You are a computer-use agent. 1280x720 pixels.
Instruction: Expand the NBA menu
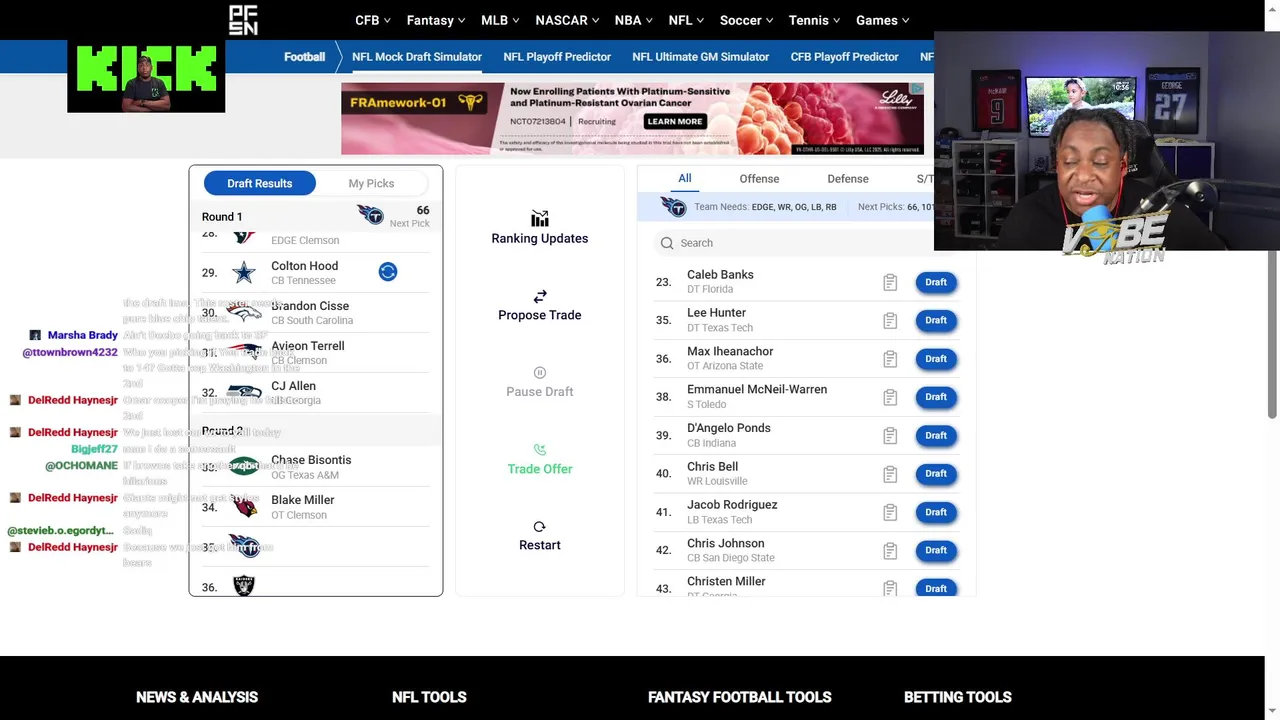[x=634, y=20]
